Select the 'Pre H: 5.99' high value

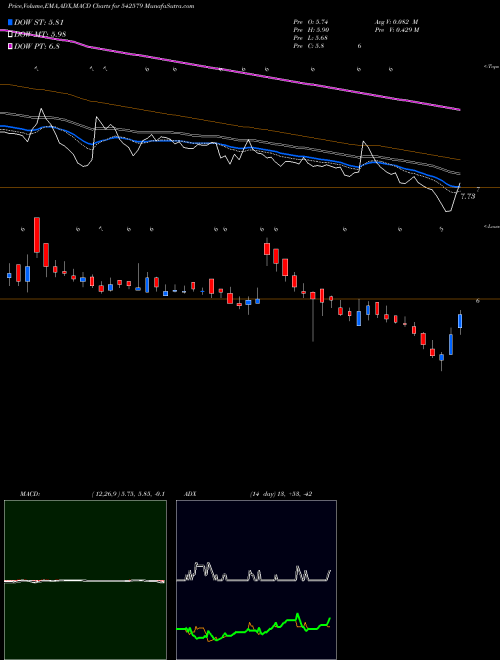click(x=311, y=29)
